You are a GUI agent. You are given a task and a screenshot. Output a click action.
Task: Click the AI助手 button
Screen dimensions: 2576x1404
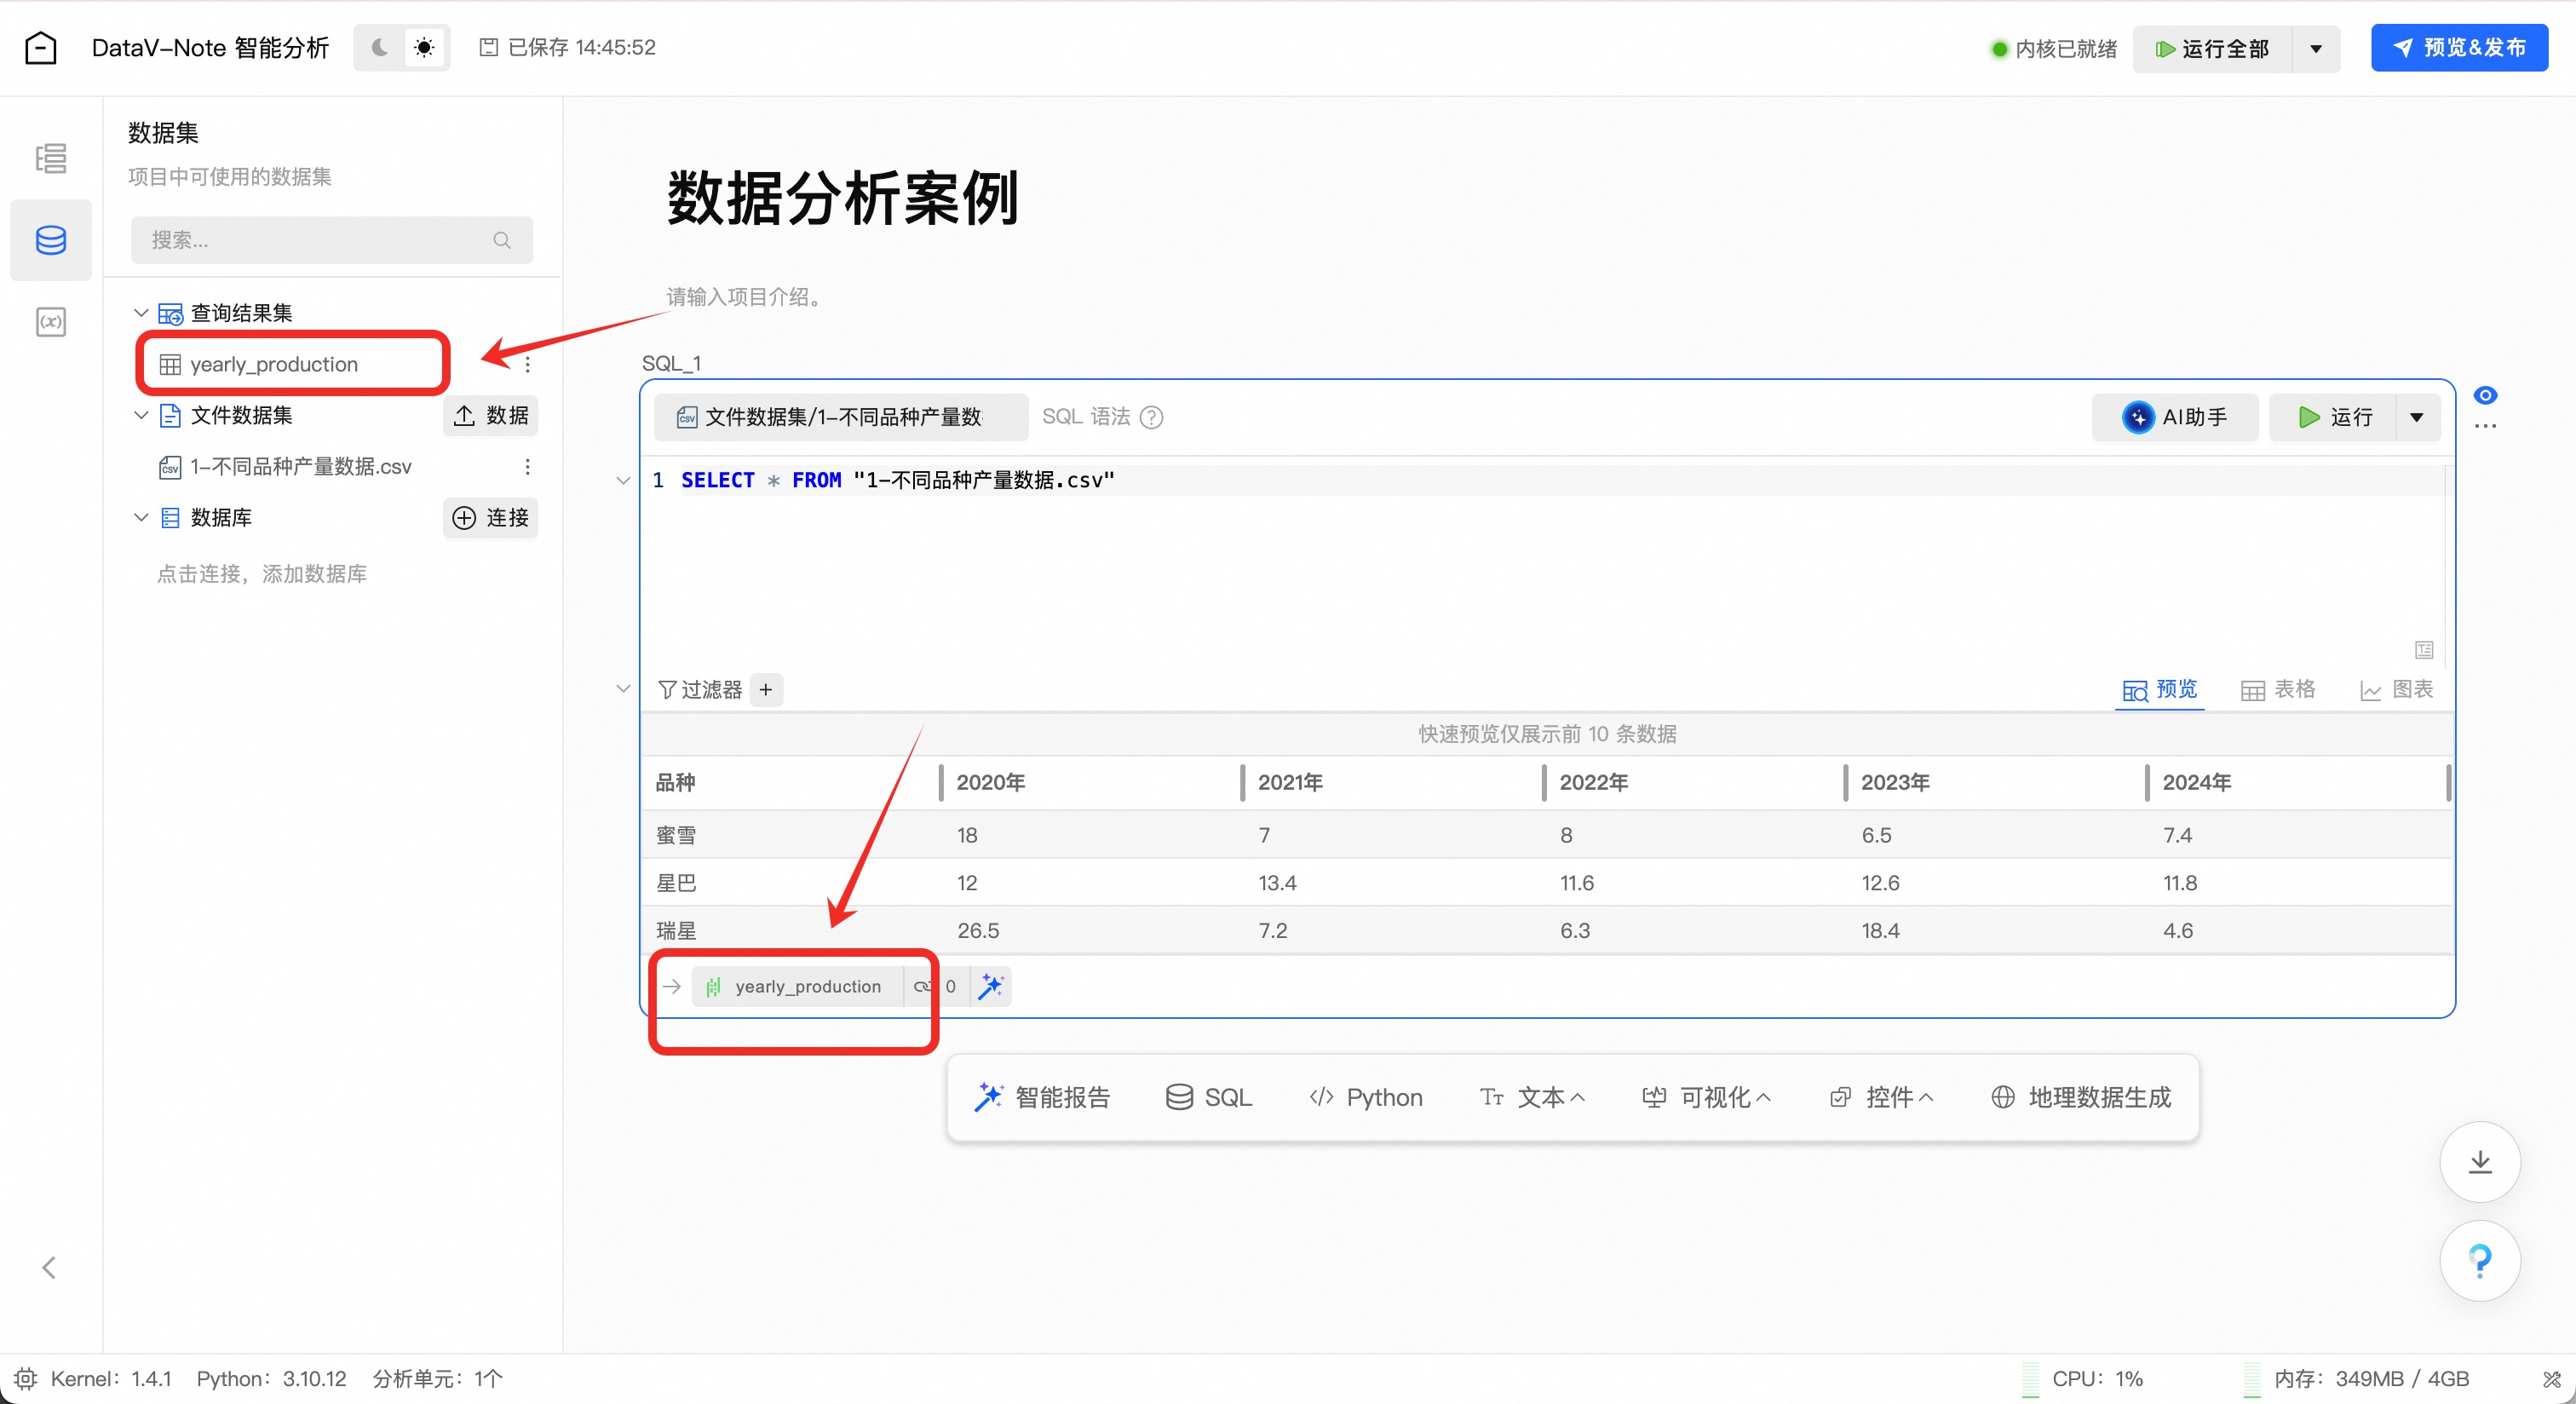tap(2174, 417)
